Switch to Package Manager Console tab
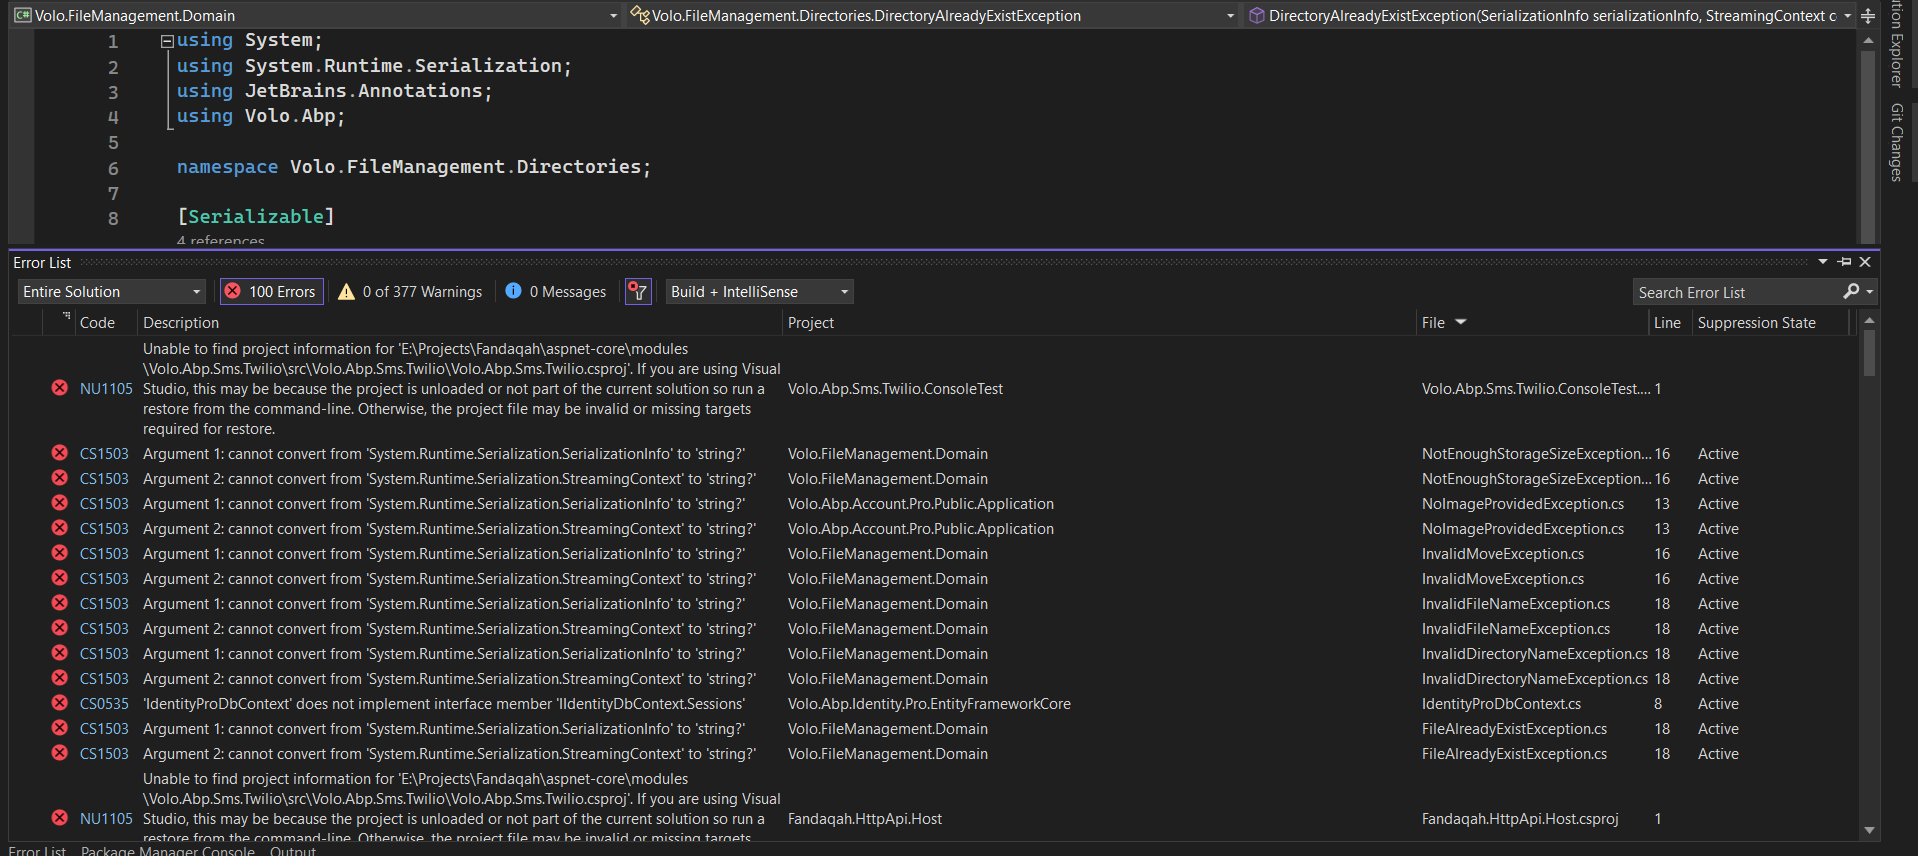The height and width of the screenshot is (856, 1918). (x=167, y=850)
